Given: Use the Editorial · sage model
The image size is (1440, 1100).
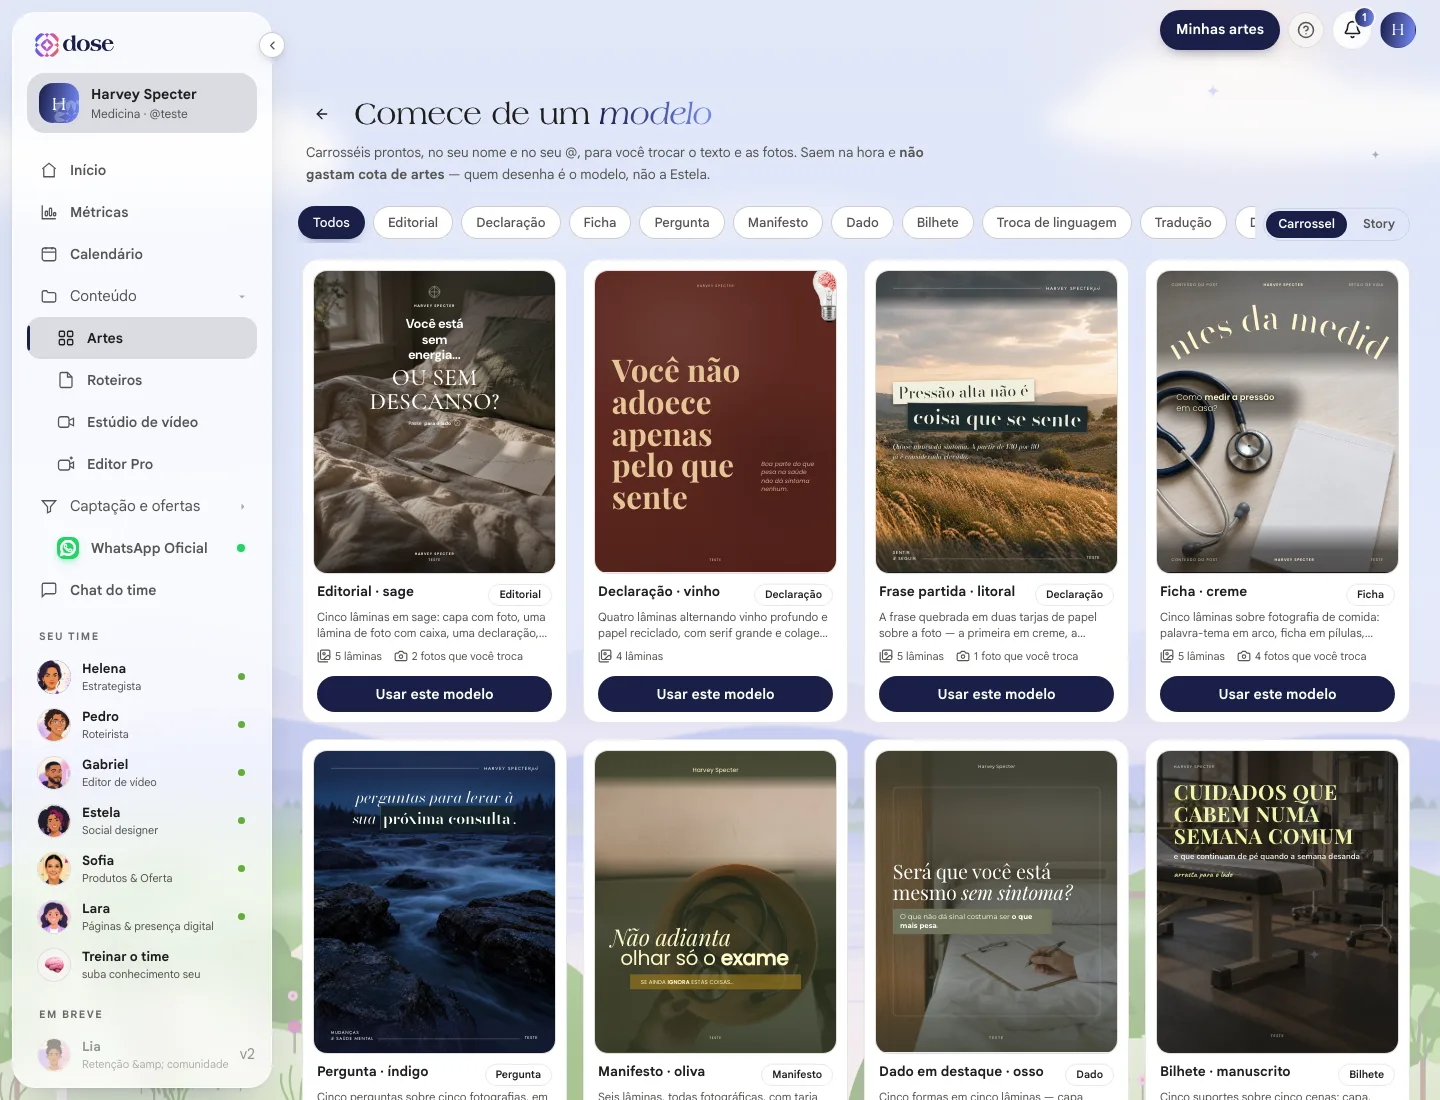Looking at the screenshot, I should coord(434,694).
